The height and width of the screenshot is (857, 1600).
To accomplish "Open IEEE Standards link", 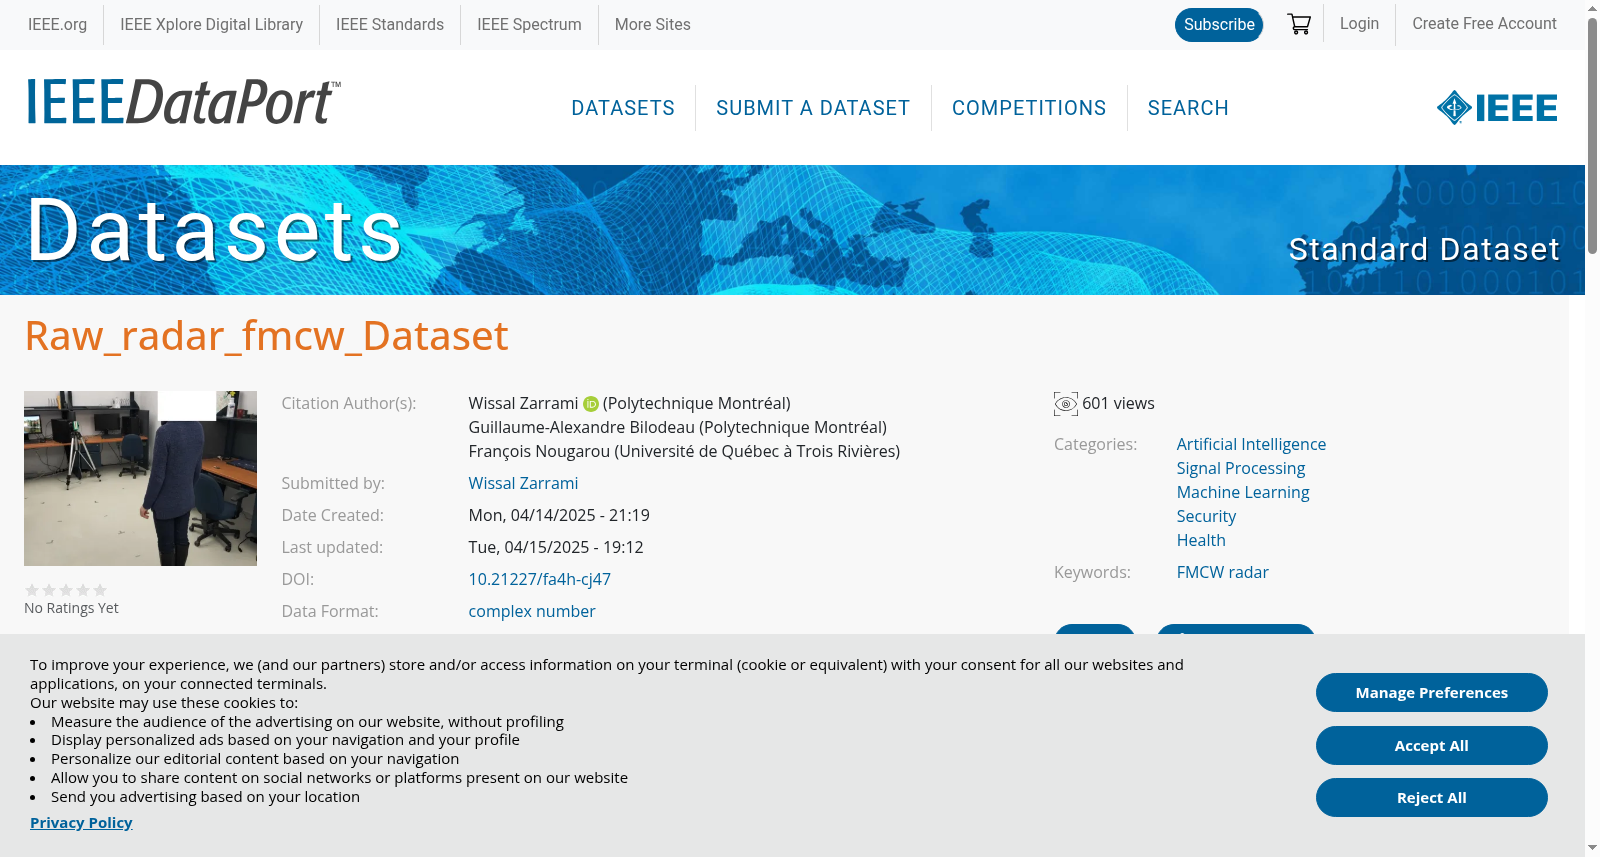I will 390,24.
